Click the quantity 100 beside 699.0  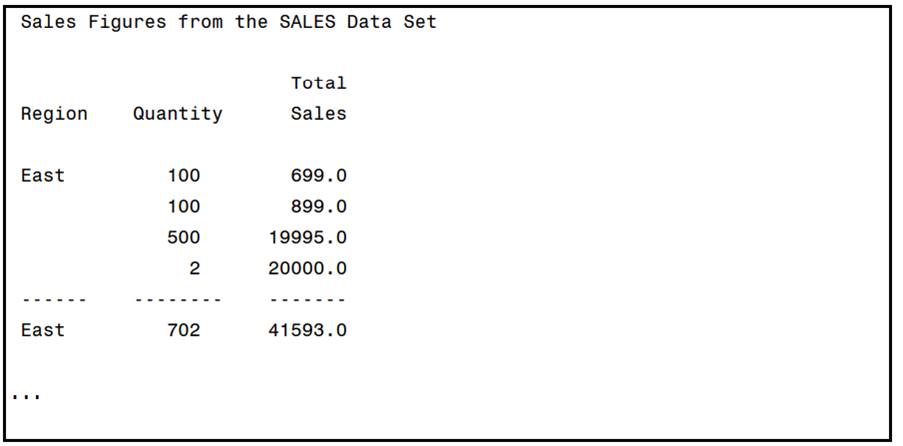(183, 176)
